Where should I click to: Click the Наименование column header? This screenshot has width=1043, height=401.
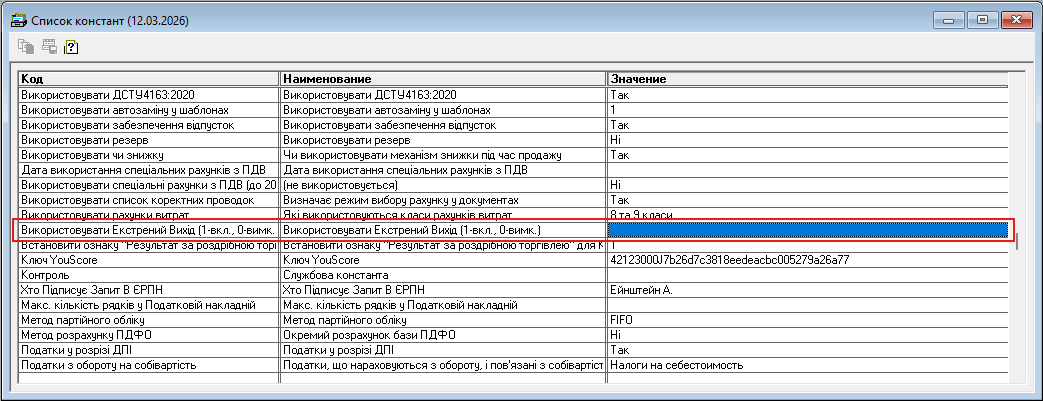pyautogui.click(x=442, y=78)
